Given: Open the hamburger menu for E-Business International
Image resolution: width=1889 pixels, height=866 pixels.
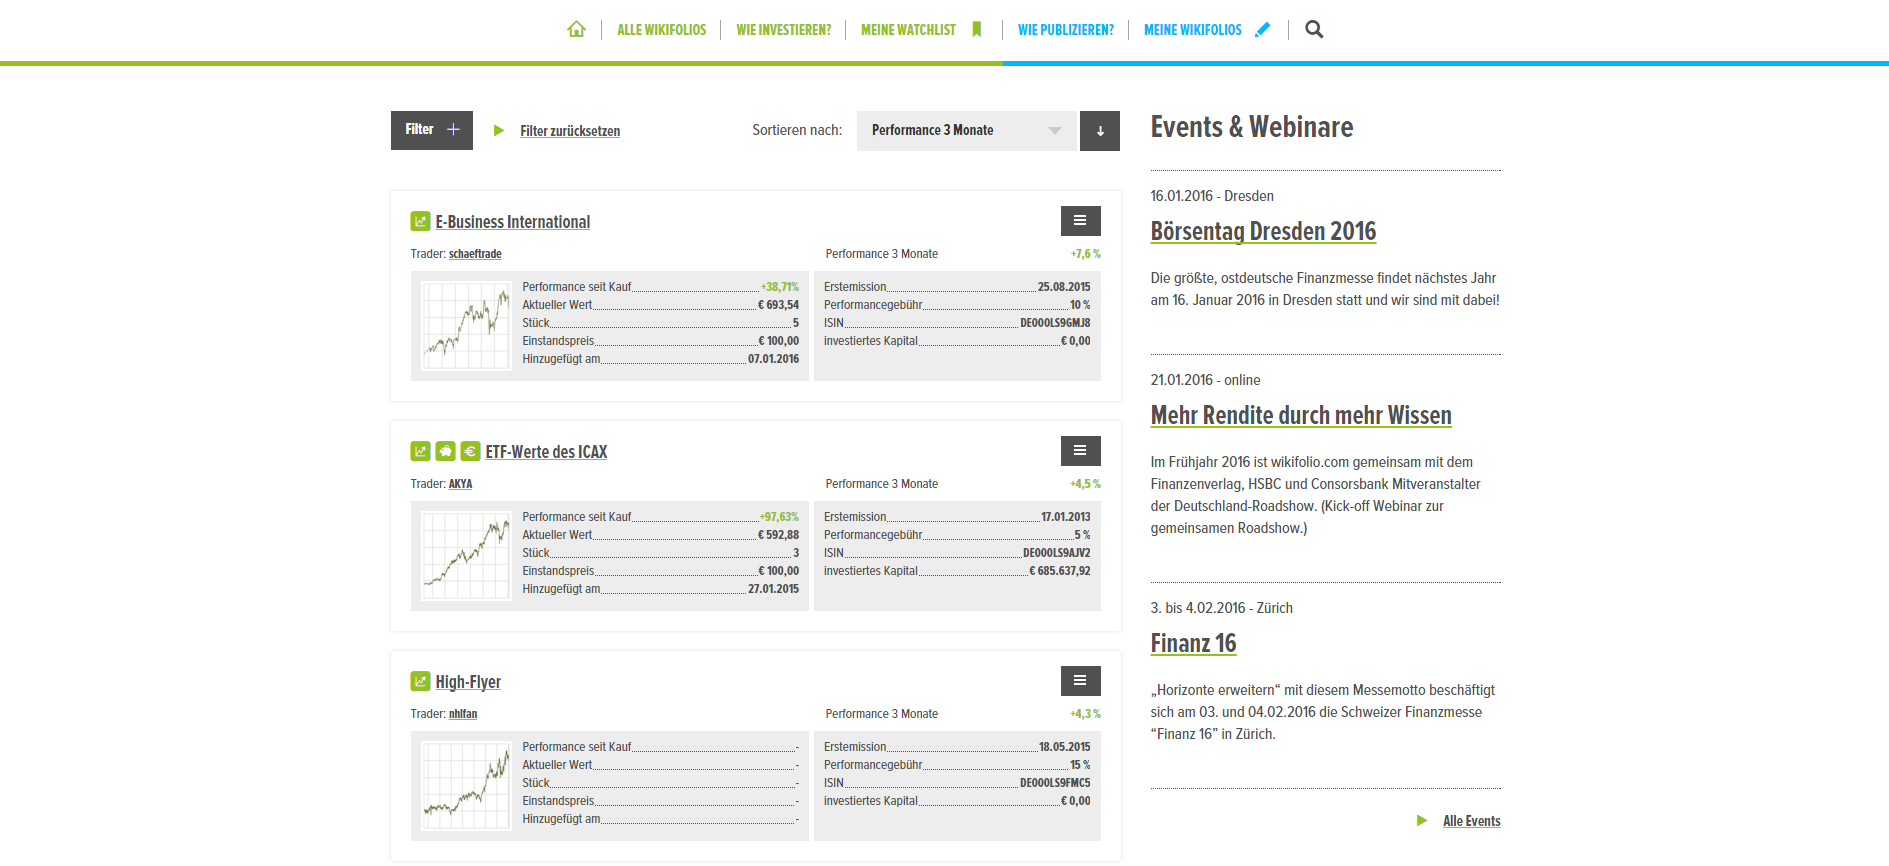Looking at the screenshot, I should [1080, 221].
